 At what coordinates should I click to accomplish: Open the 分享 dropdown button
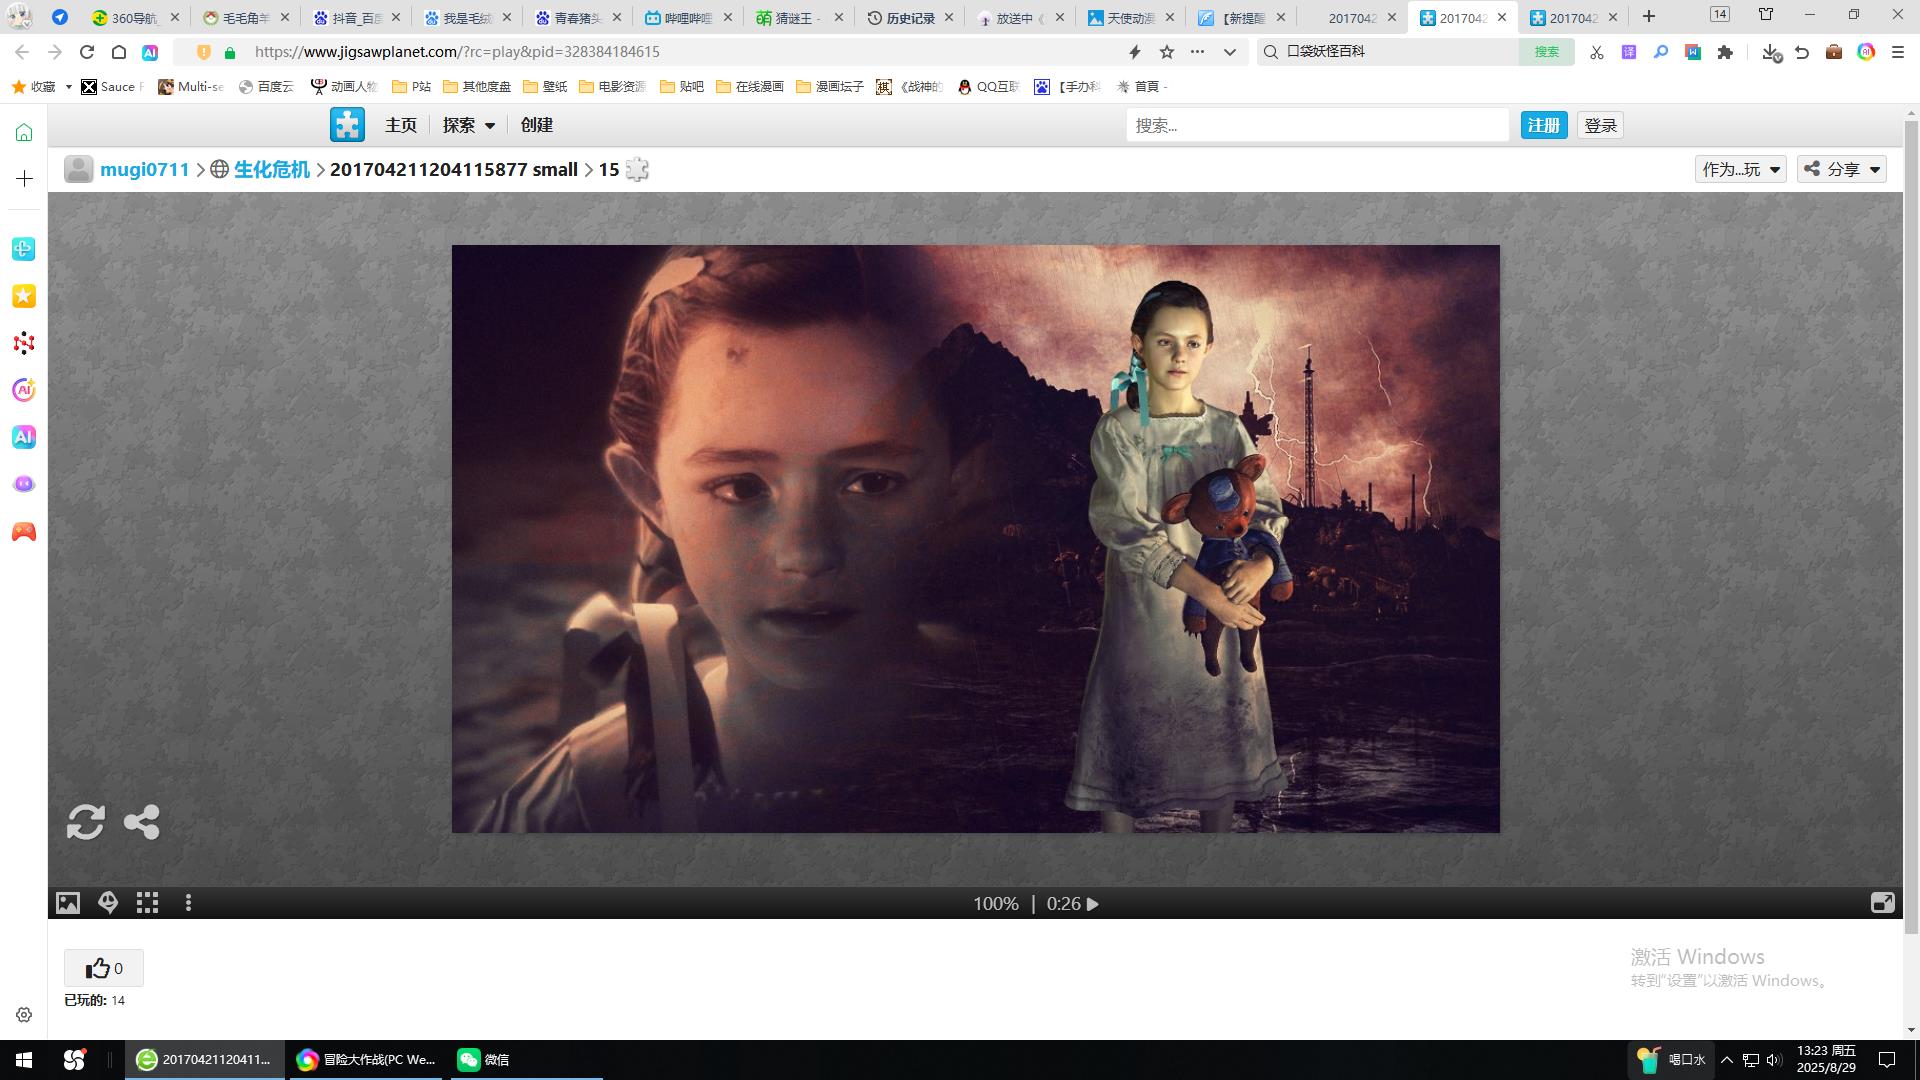(1842, 169)
